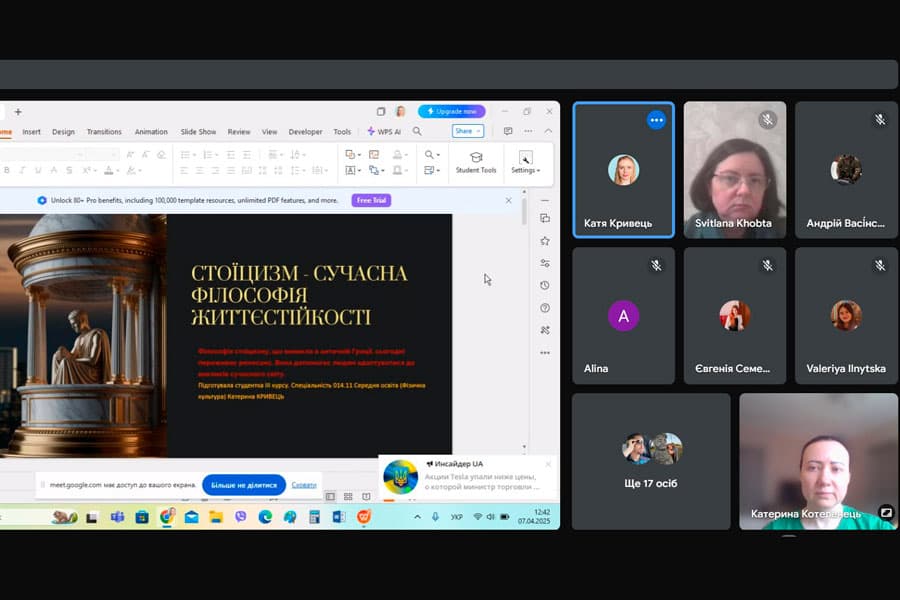Click the purple Free Trial button
The width and height of the screenshot is (900, 600).
tap(371, 200)
